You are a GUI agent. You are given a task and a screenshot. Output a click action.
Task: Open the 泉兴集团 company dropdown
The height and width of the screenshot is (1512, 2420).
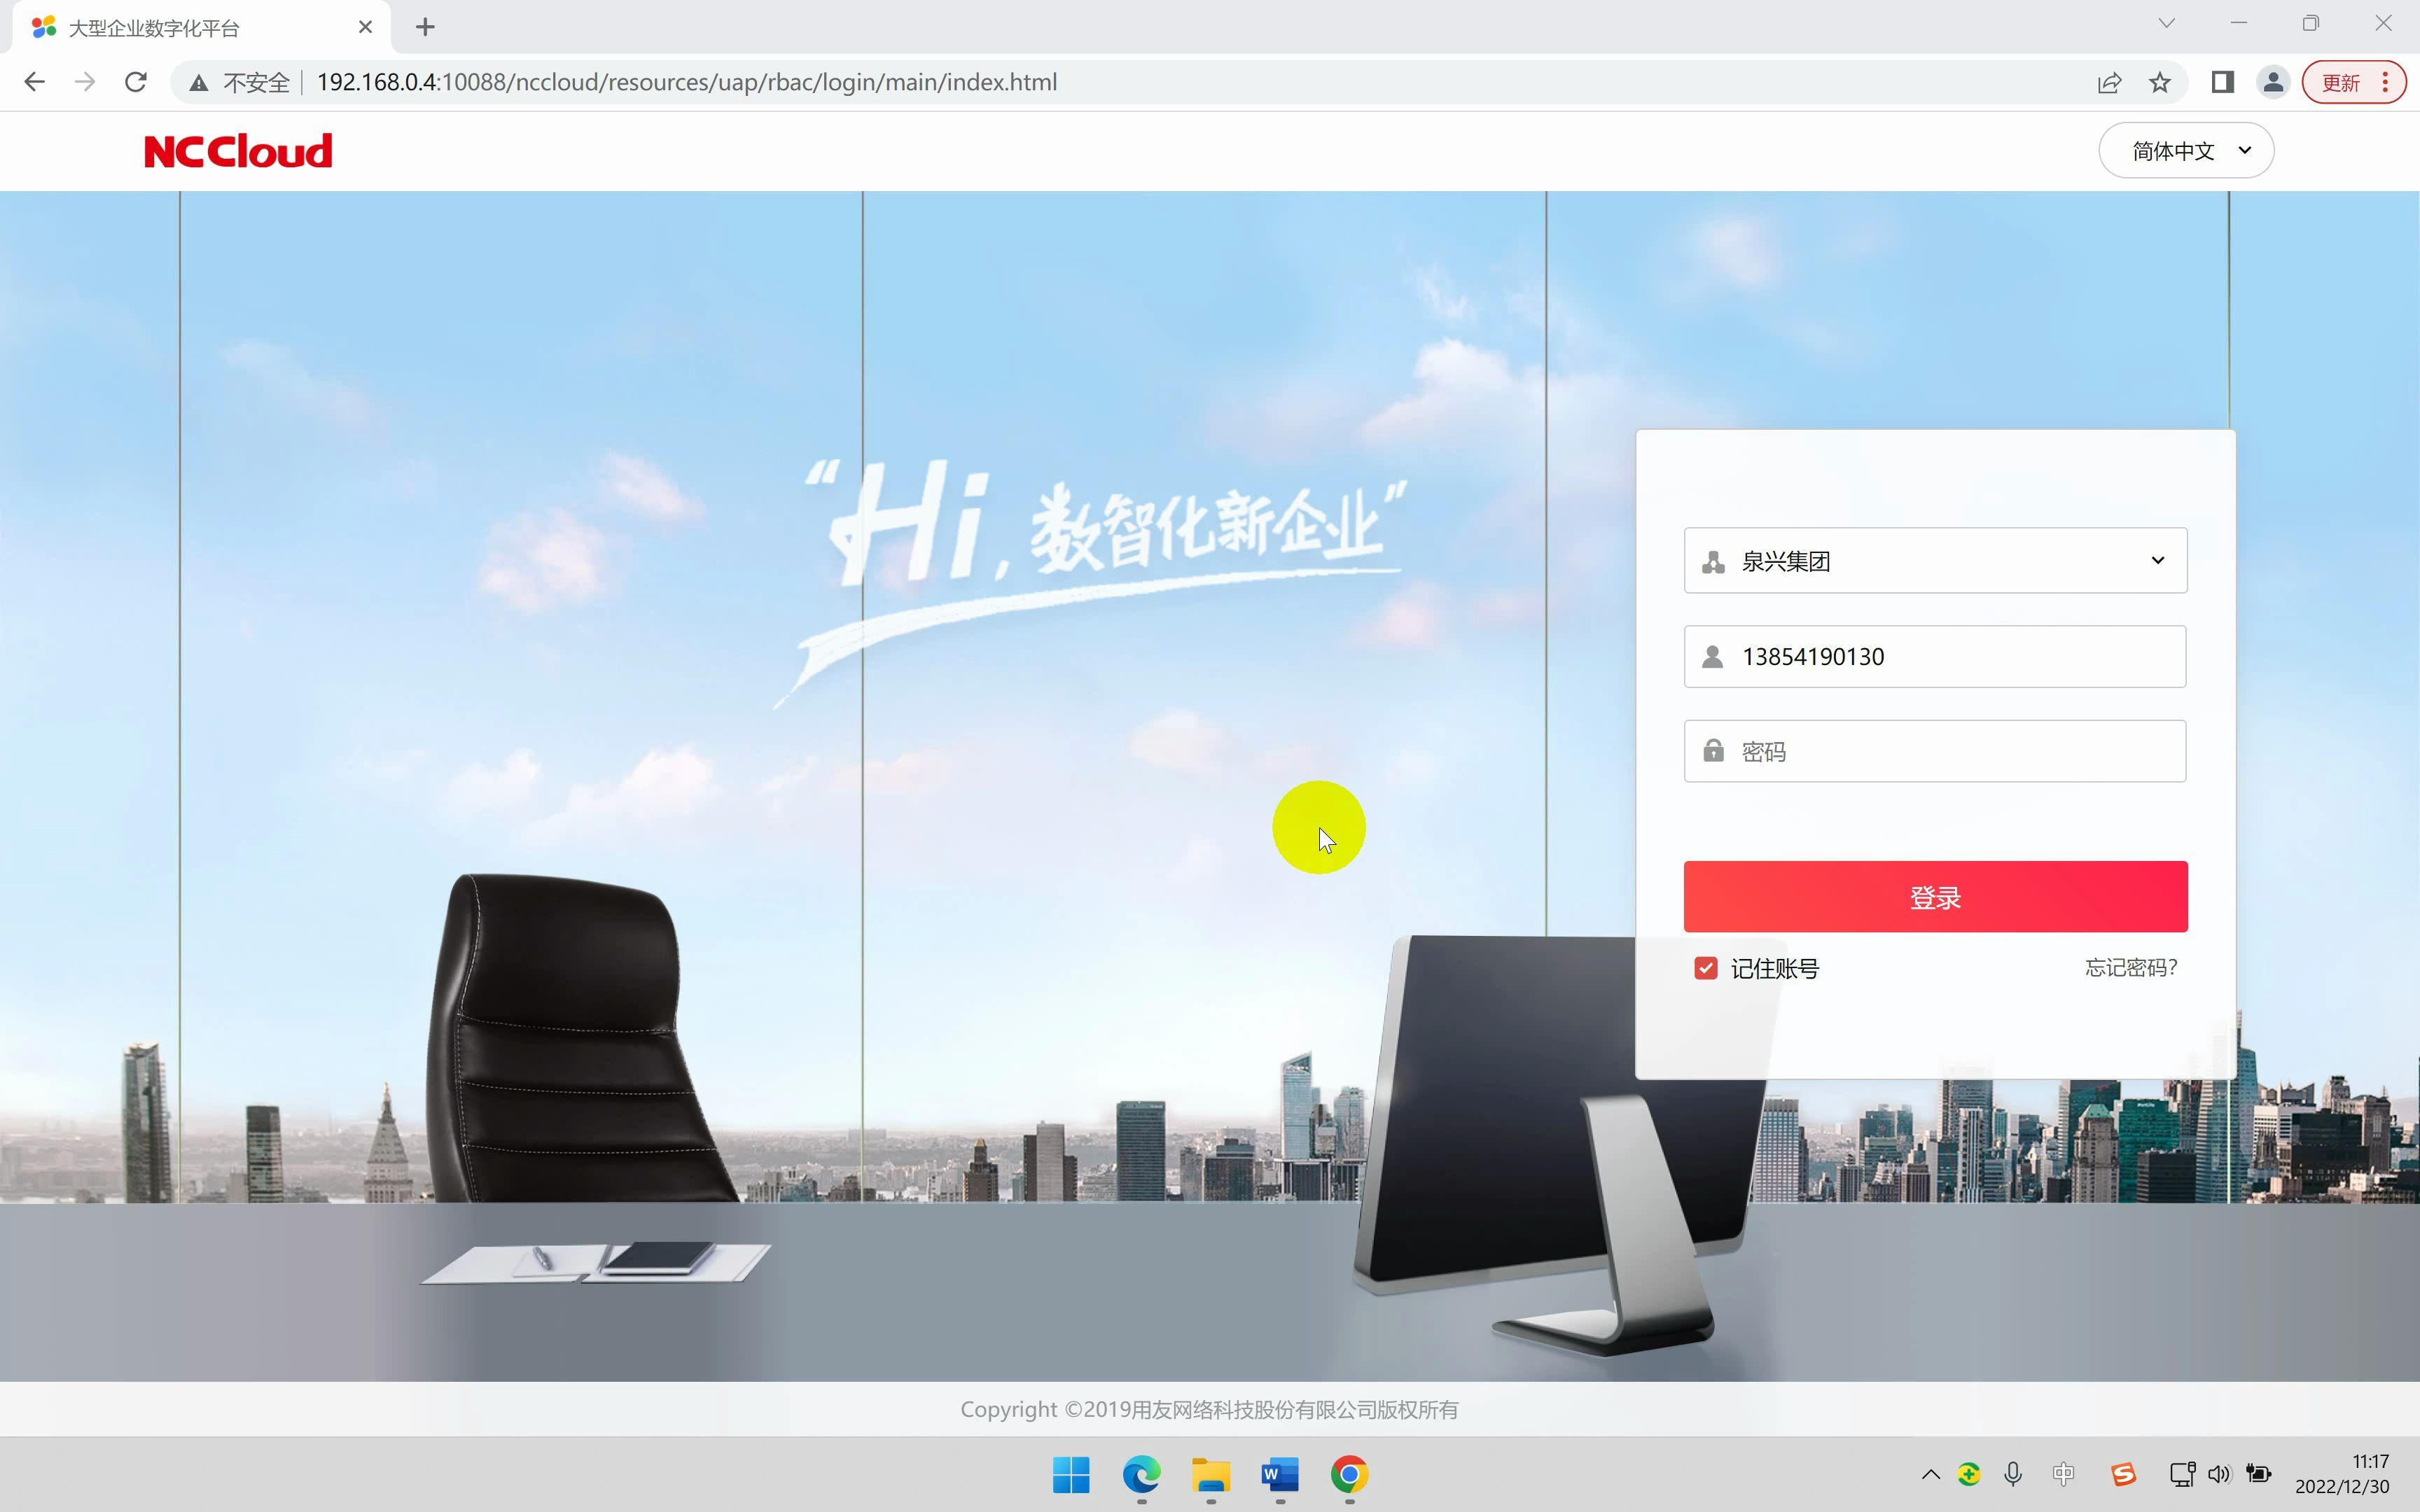point(1935,561)
